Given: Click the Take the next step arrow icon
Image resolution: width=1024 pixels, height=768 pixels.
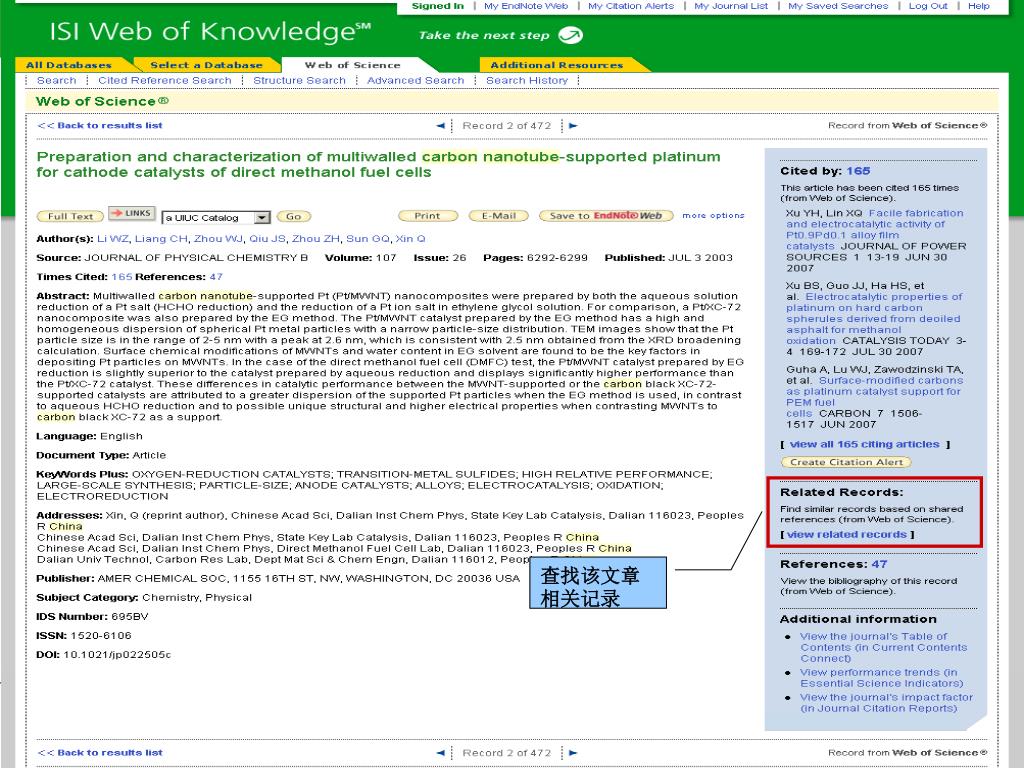Looking at the screenshot, I should (570, 35).
